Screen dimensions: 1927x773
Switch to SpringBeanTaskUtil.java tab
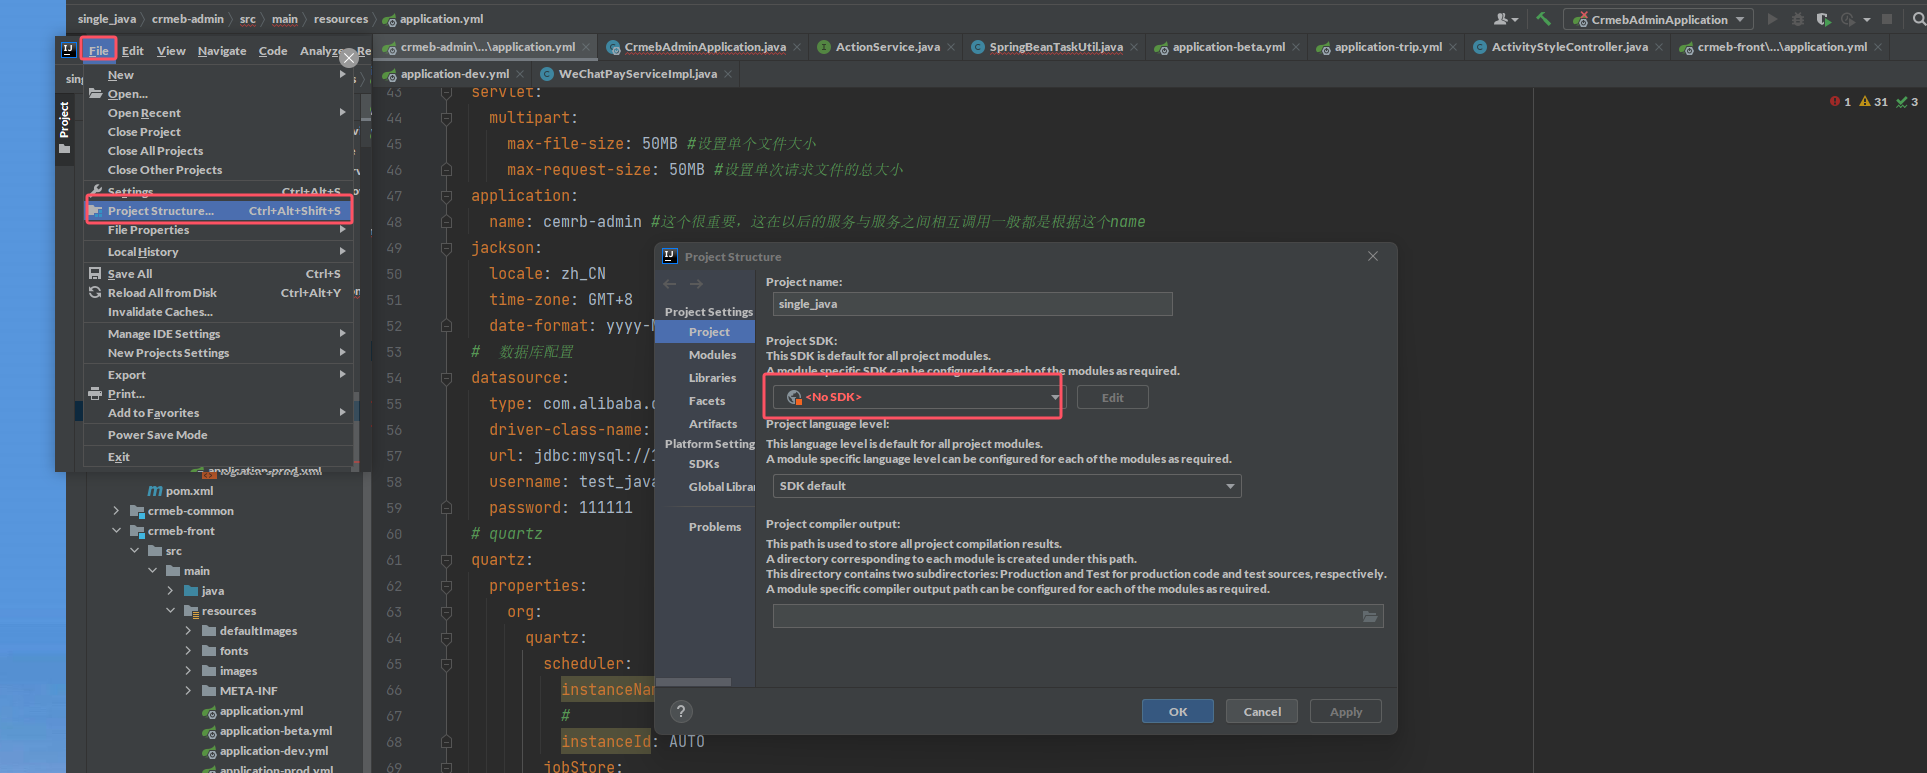(x=1055, y=47)
